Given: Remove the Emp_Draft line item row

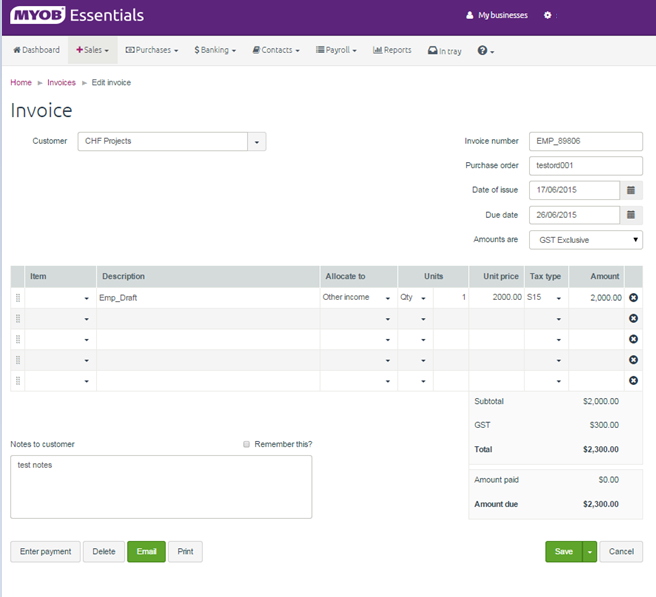Looking at the screenshot, I should [633, 298].
